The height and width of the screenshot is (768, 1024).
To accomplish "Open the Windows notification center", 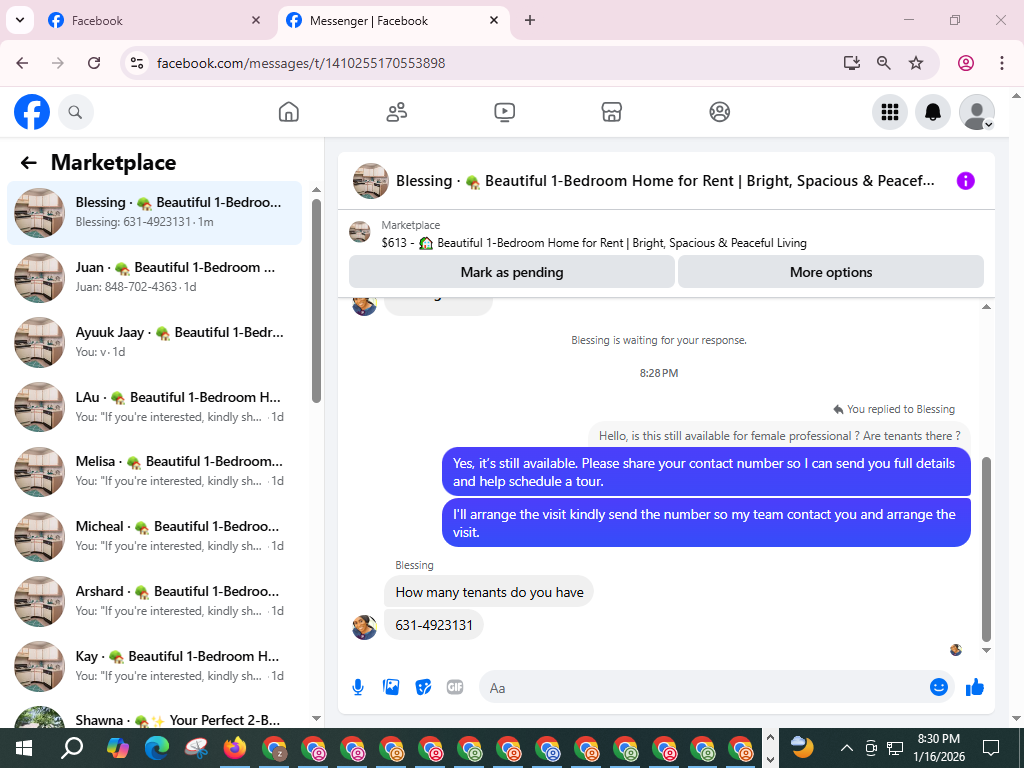I will (991, 748).
